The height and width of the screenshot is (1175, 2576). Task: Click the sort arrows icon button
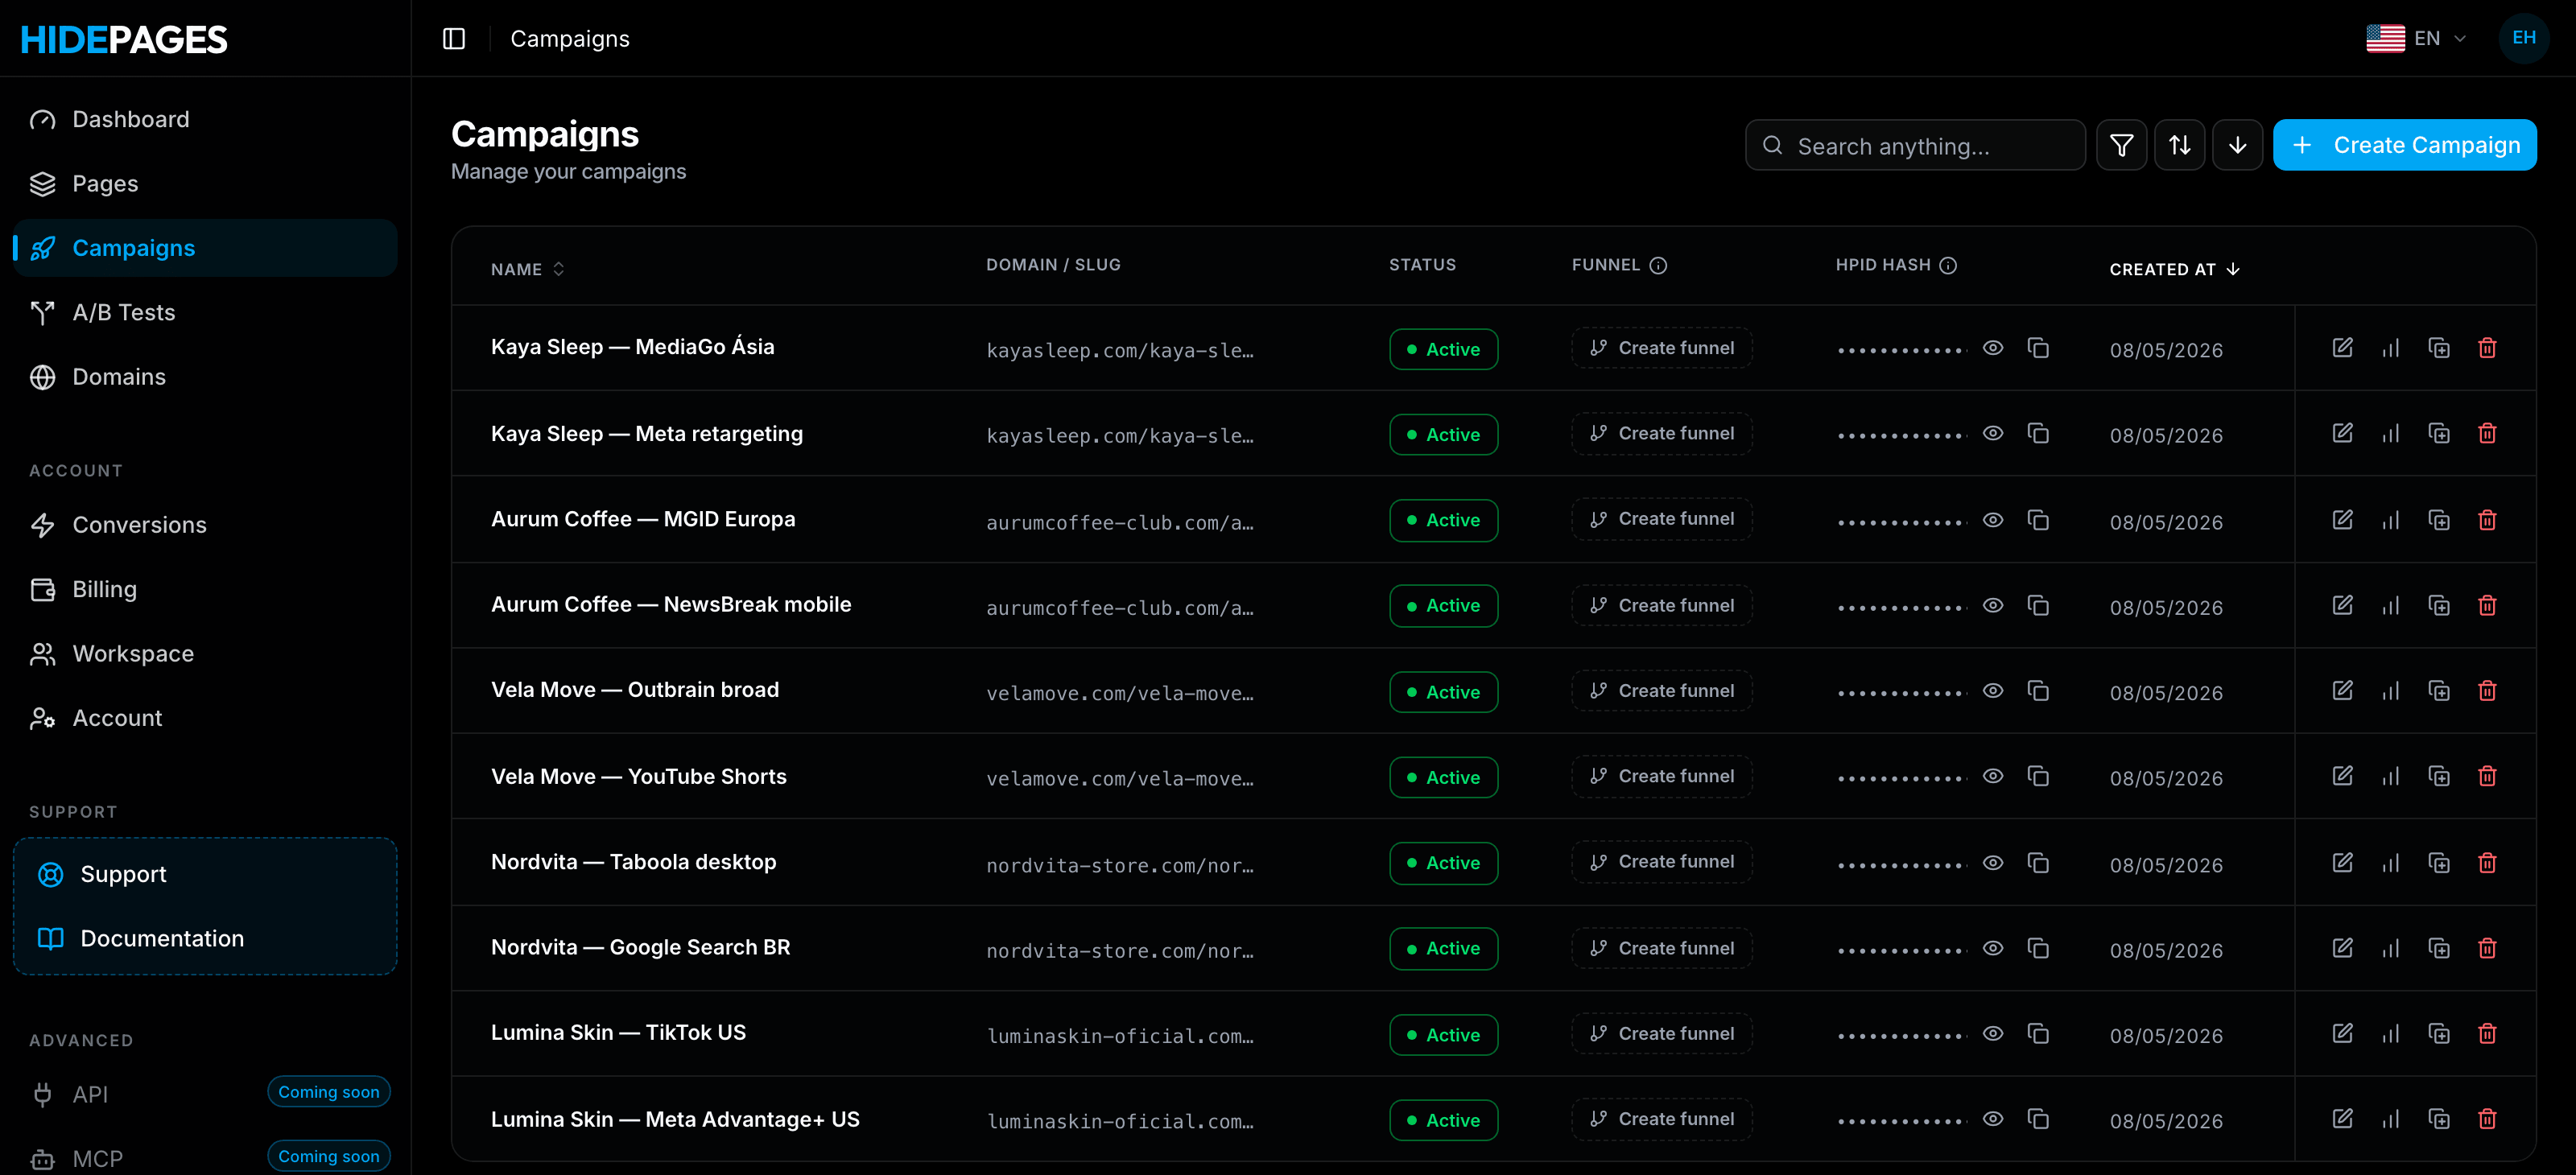tap(2179, 145)
